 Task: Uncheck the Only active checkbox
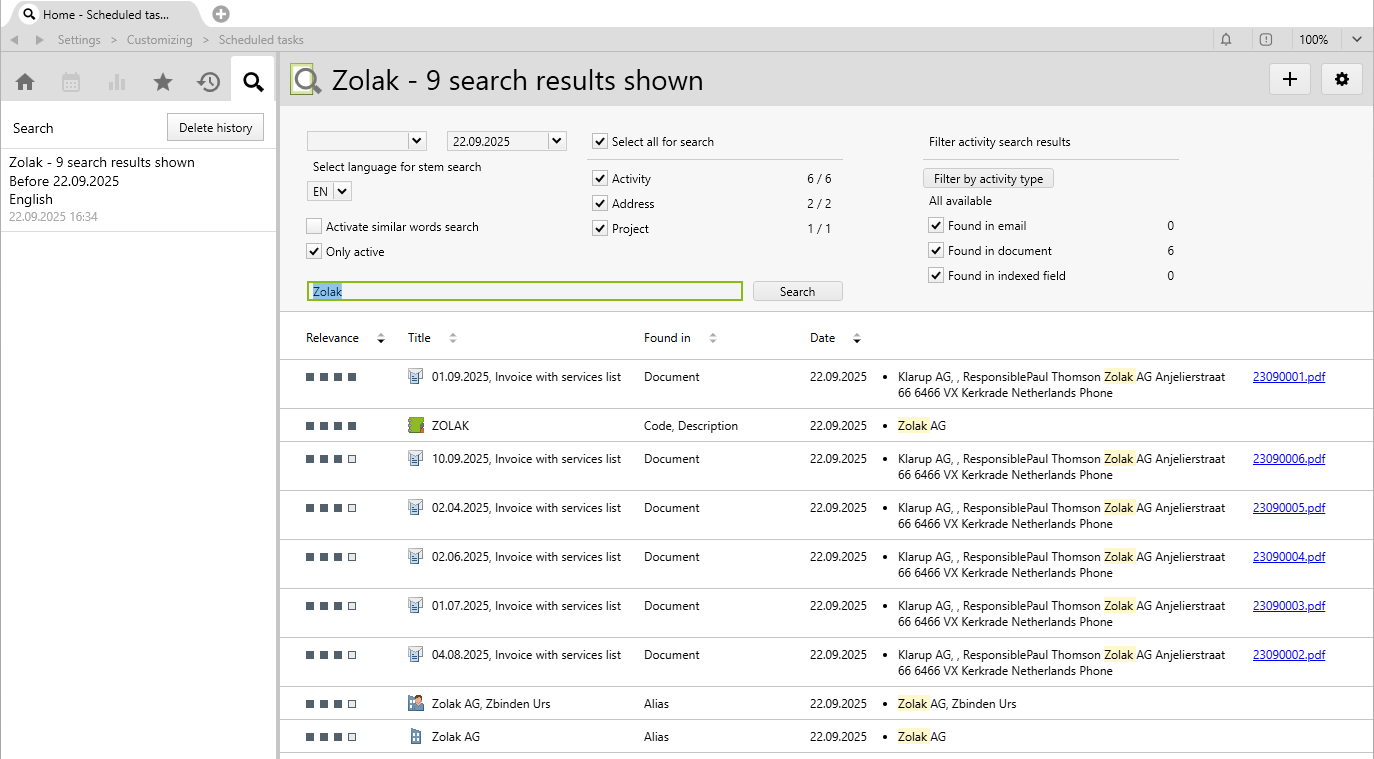pyautogui.click(x=315, y=252)
